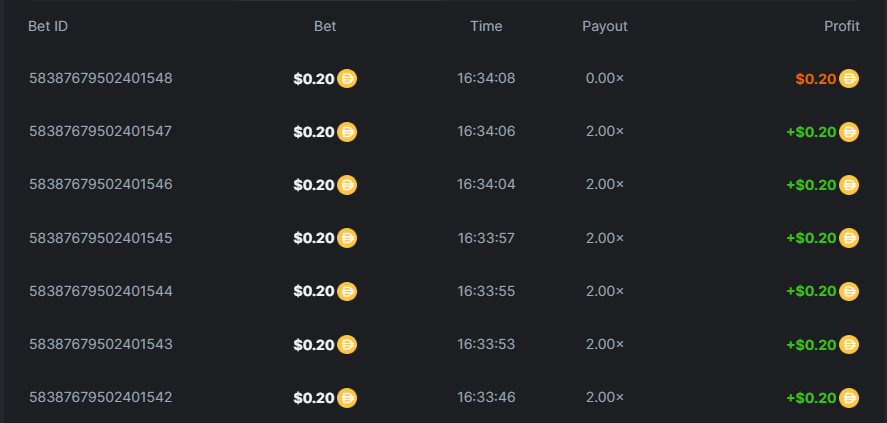887x423 pixels.
Task: Click the Payout column header
Action: pos(605,26)
